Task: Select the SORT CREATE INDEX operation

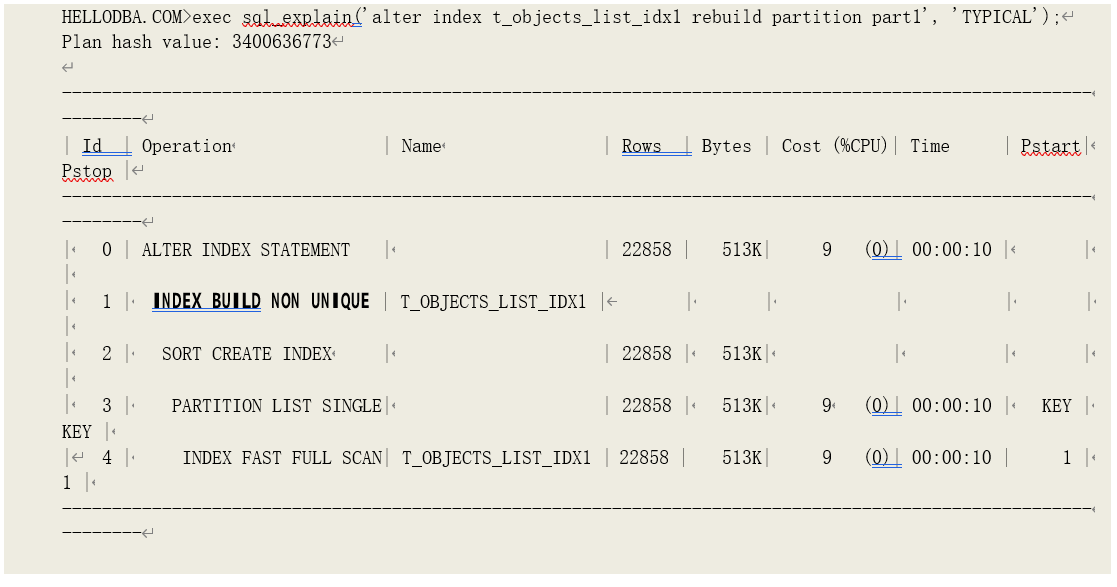Action: 246,354
